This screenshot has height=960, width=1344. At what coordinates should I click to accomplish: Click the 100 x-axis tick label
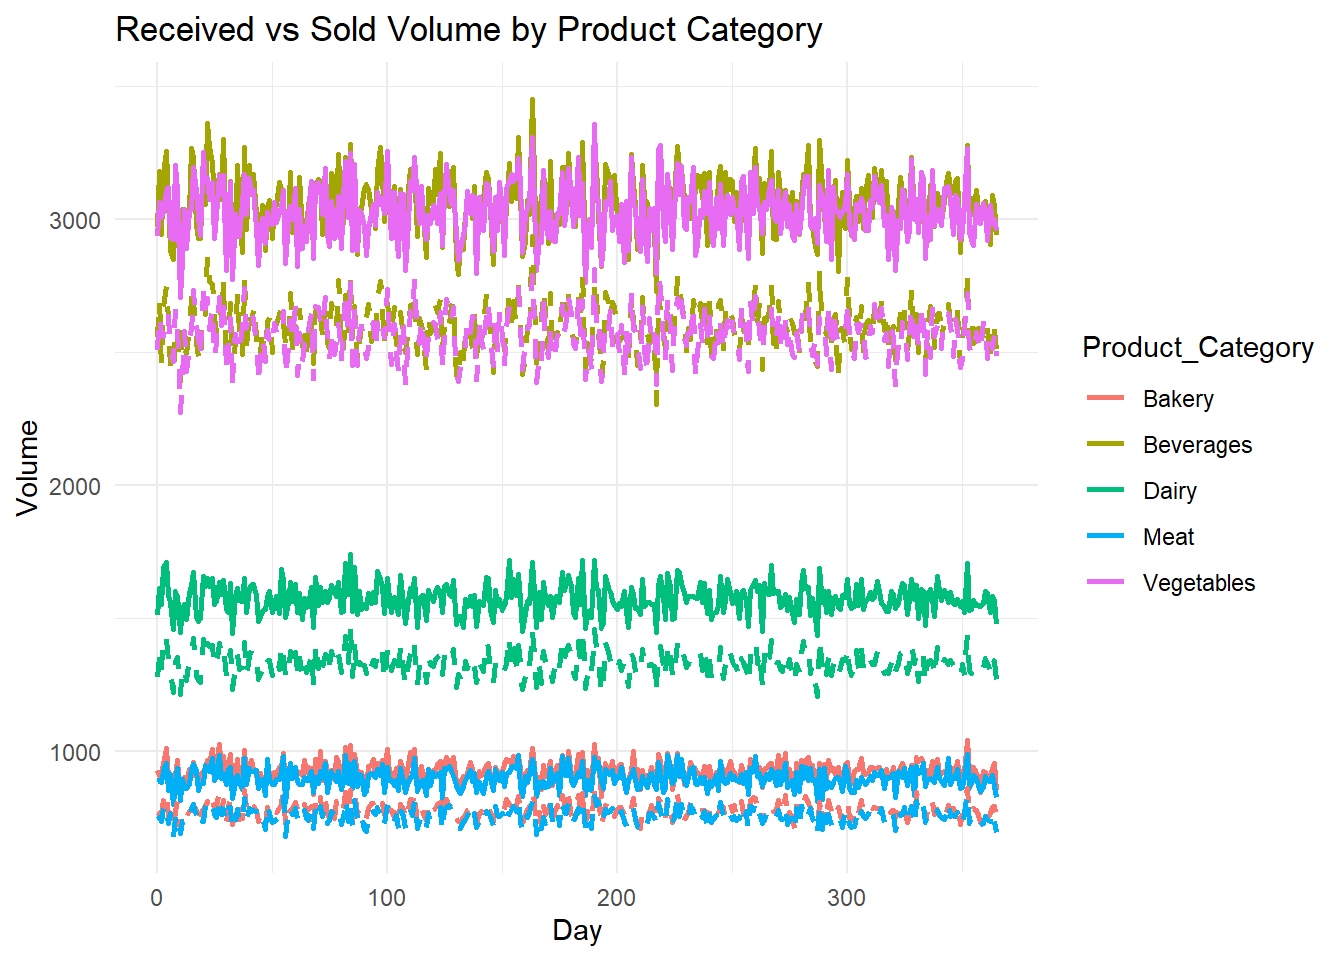tap(387, 898)
